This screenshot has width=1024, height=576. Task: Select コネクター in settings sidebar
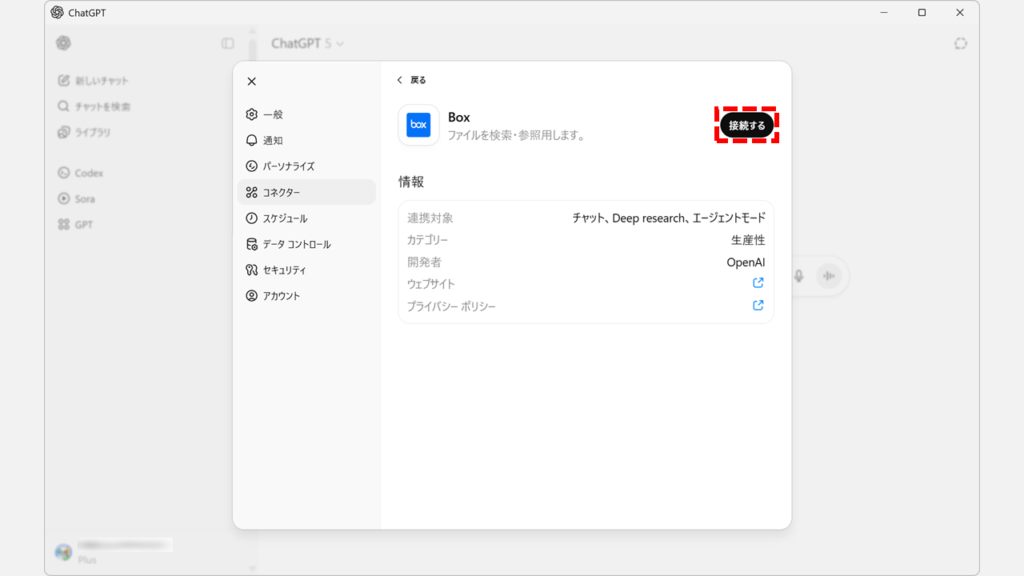(x=306, y=192)
